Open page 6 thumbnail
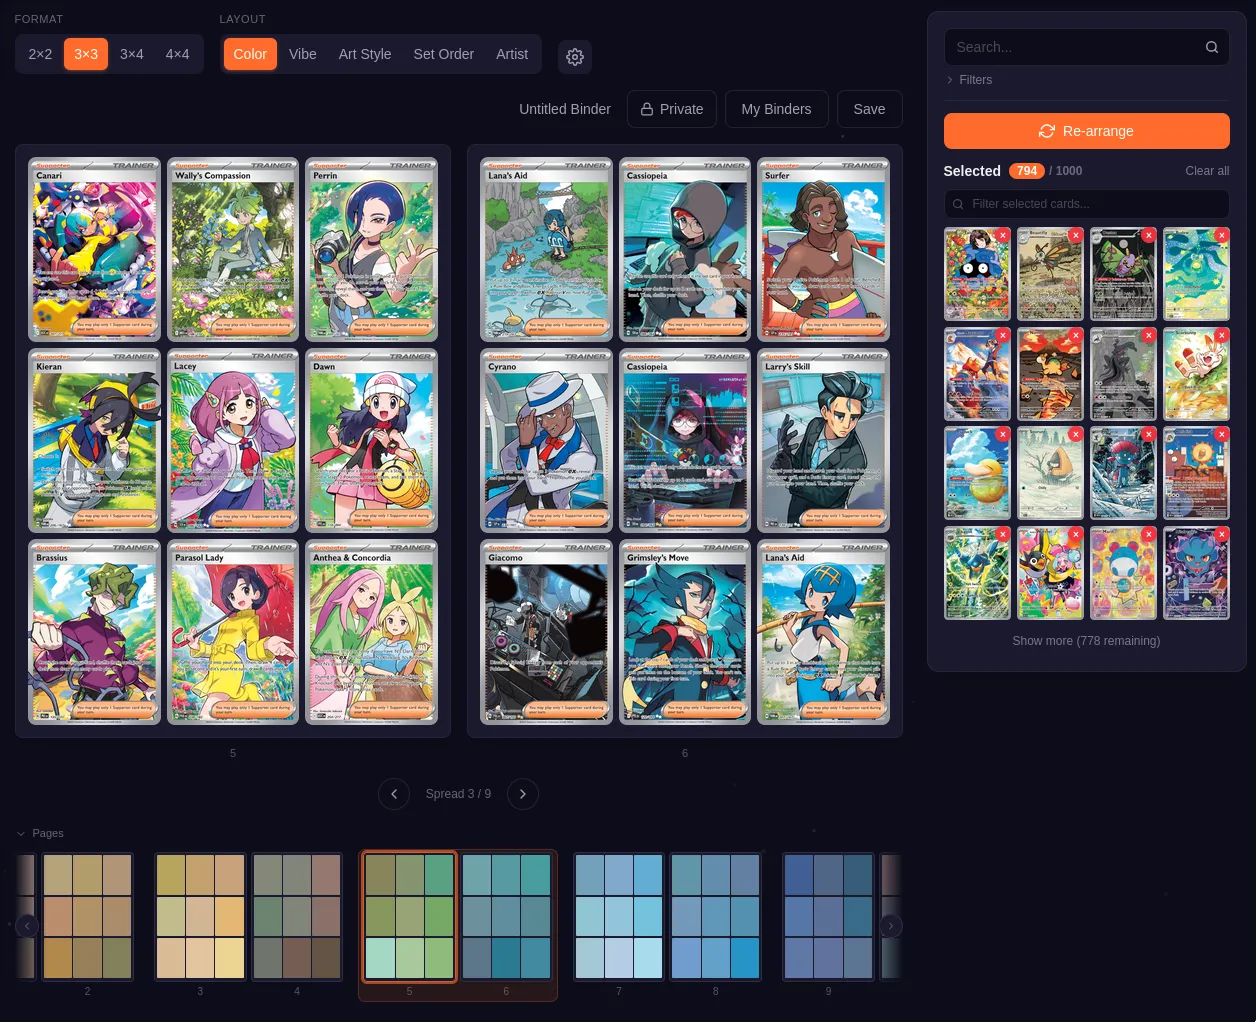The image size is (1256, 1022). [506, 917]
